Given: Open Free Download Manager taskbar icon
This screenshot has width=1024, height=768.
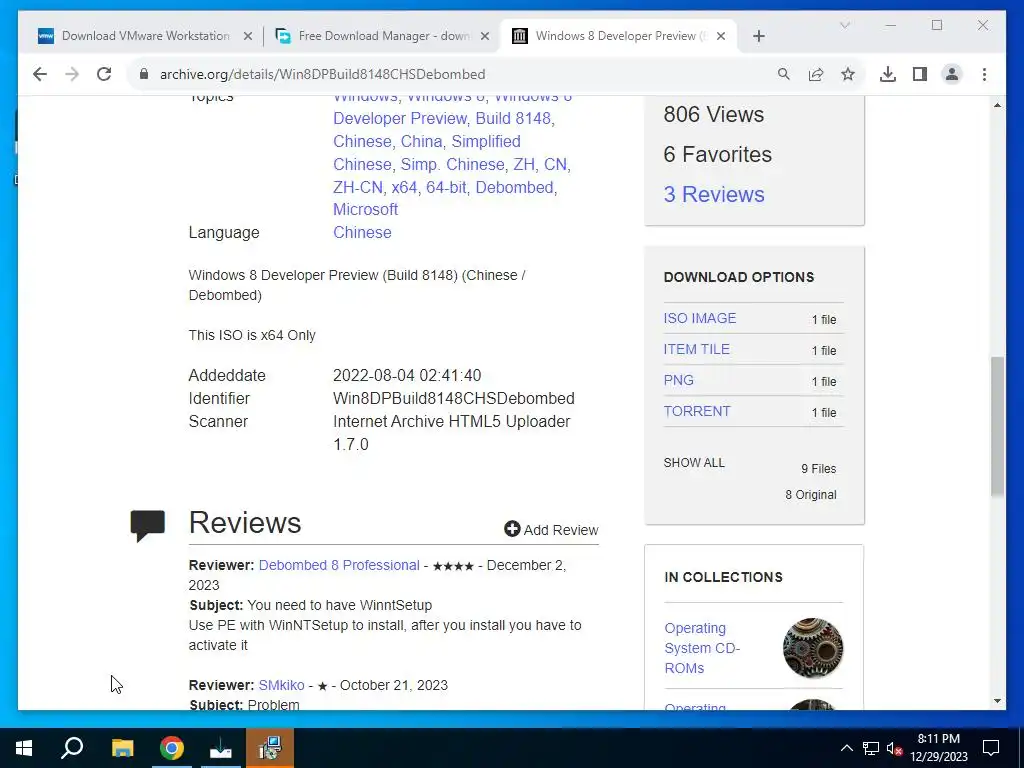Looking at the screenshot, I should 221,748.
